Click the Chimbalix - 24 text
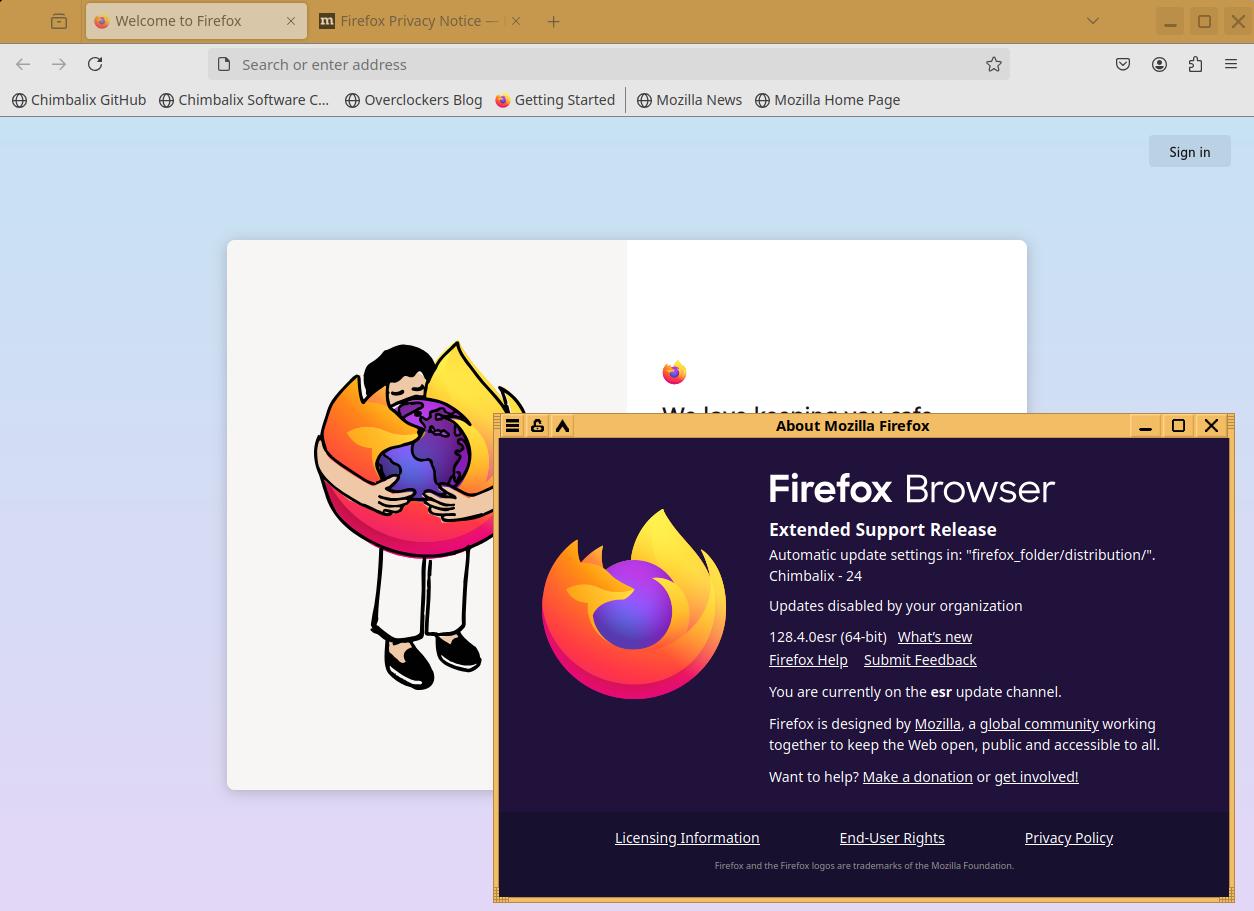 [x=815, y=576]
